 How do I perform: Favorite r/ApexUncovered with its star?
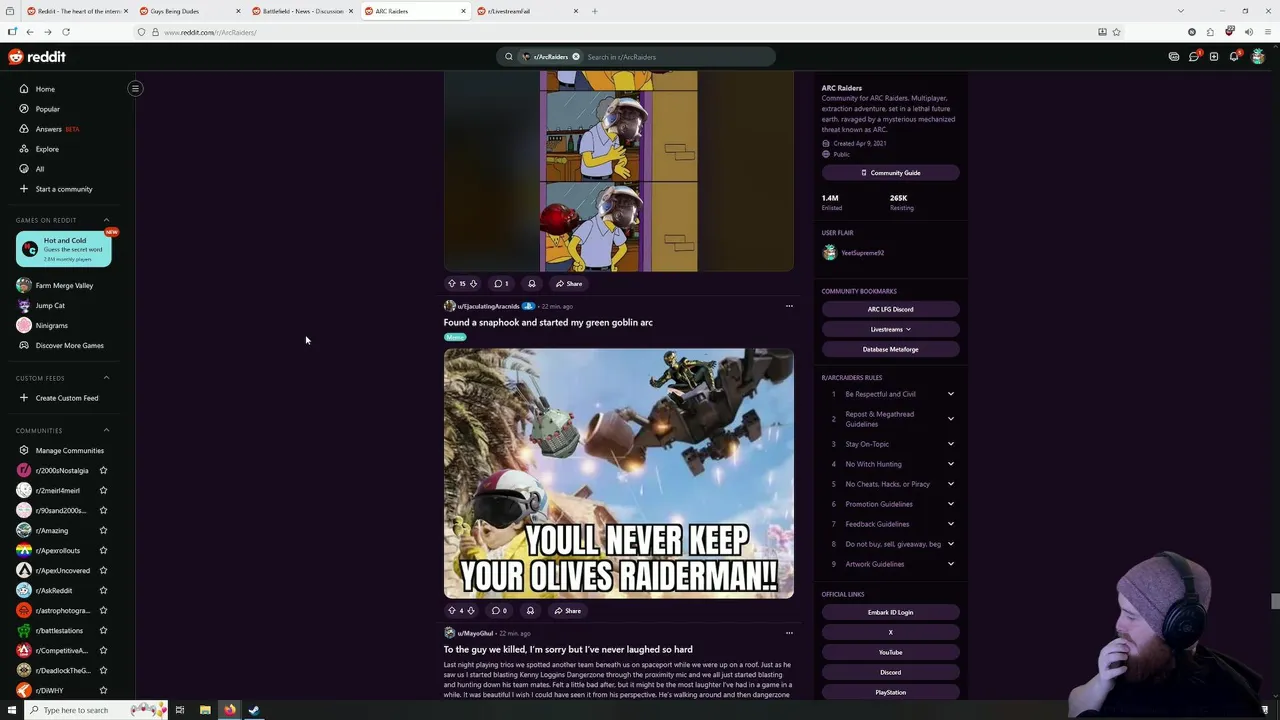[103, 570]
